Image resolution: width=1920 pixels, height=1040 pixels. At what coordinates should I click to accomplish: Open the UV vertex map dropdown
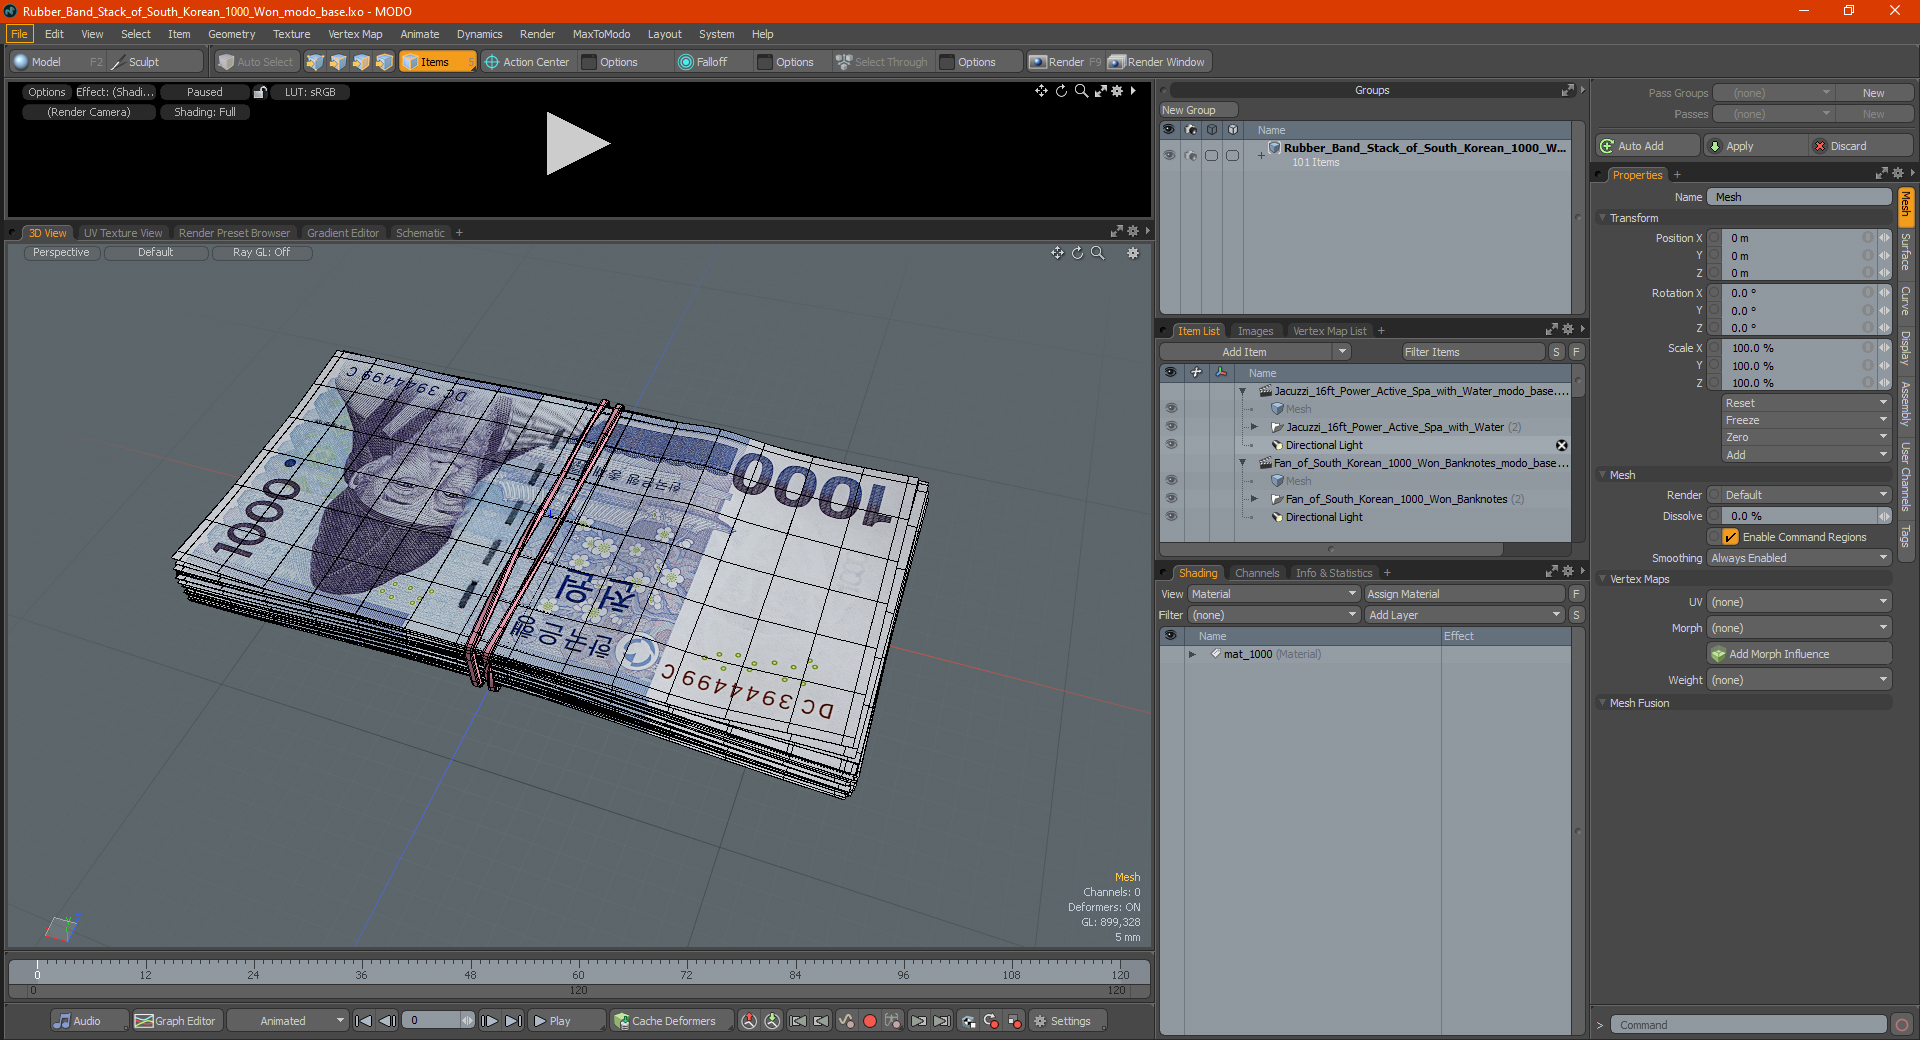click(x=1799, y=602)
